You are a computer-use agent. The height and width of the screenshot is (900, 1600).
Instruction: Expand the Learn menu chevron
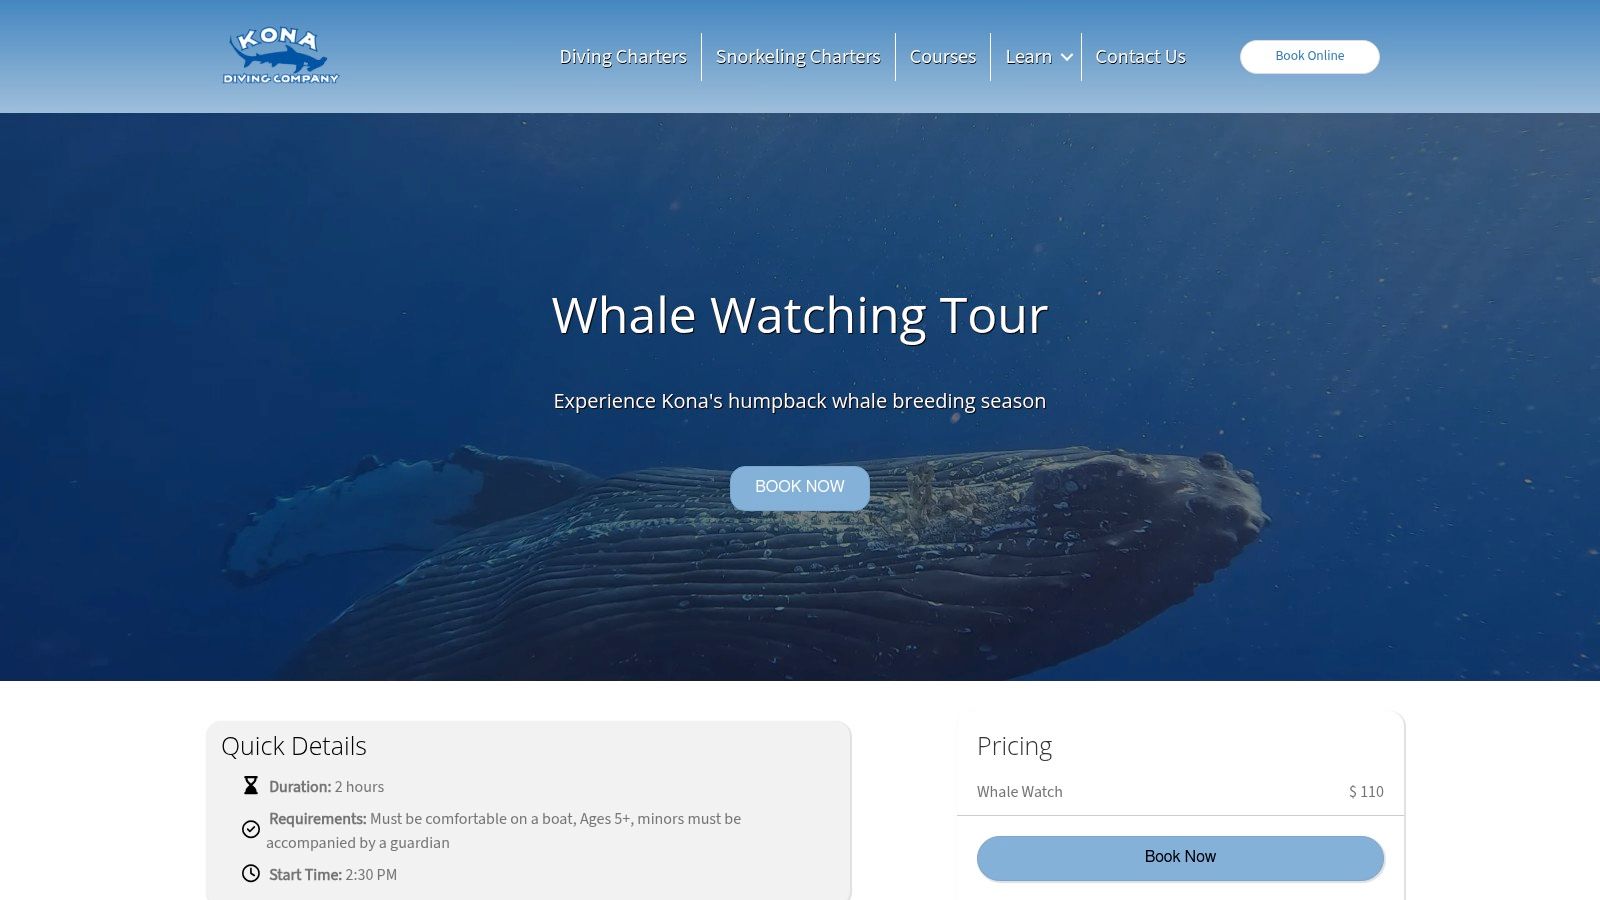(x=1067, y=57)
